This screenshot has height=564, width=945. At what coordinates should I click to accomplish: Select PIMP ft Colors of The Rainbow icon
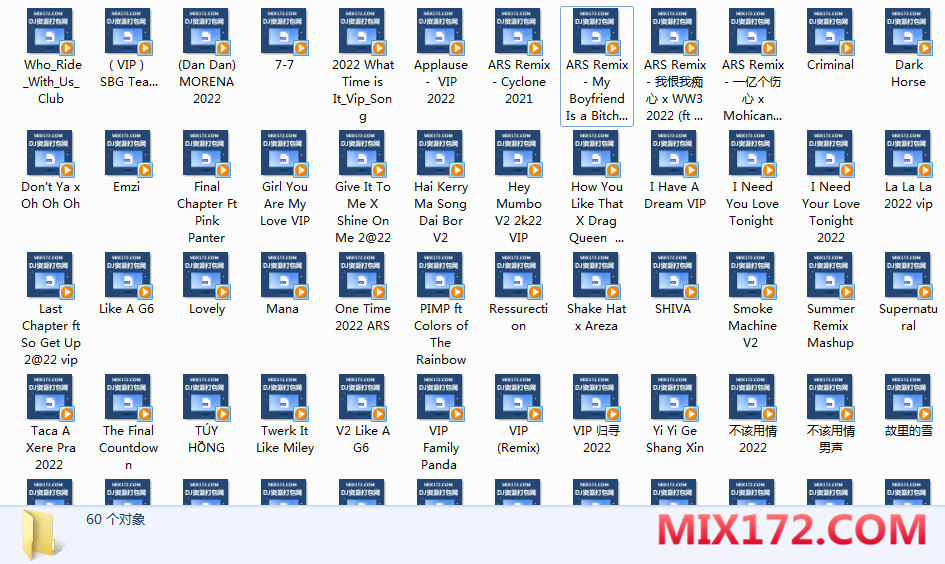pos(440,275)
